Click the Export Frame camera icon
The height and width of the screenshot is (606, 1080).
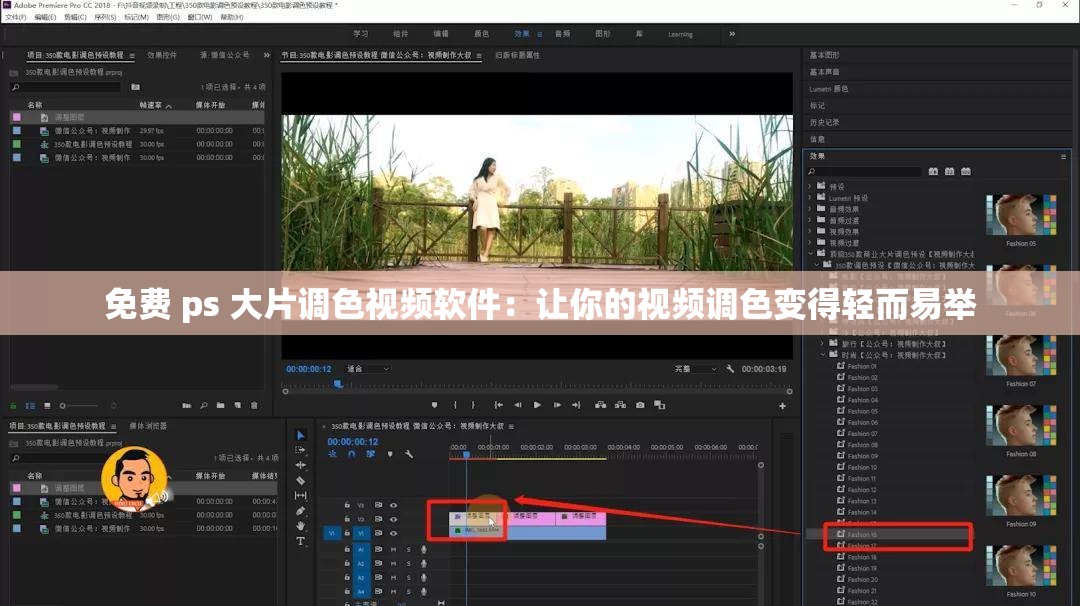coord(640,405)
